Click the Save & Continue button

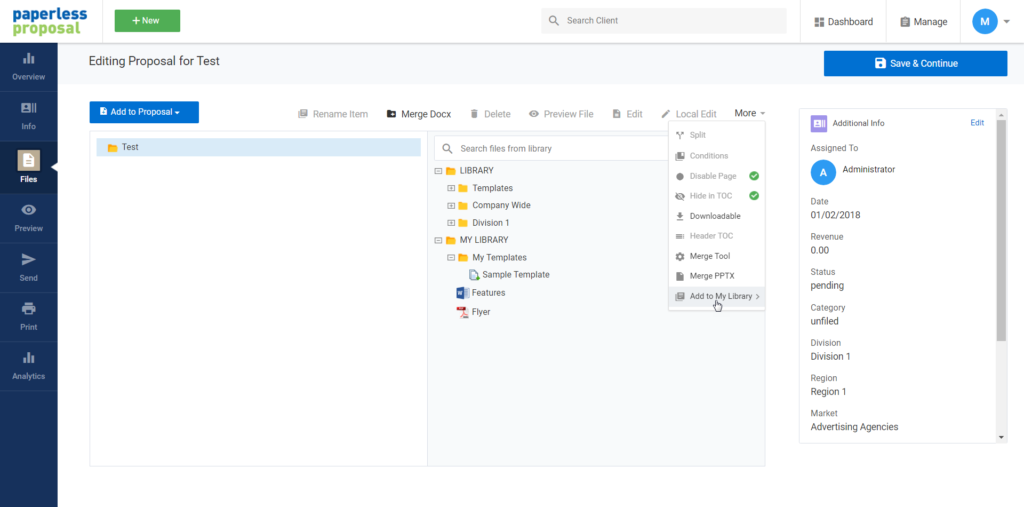(x=915, y=63)
